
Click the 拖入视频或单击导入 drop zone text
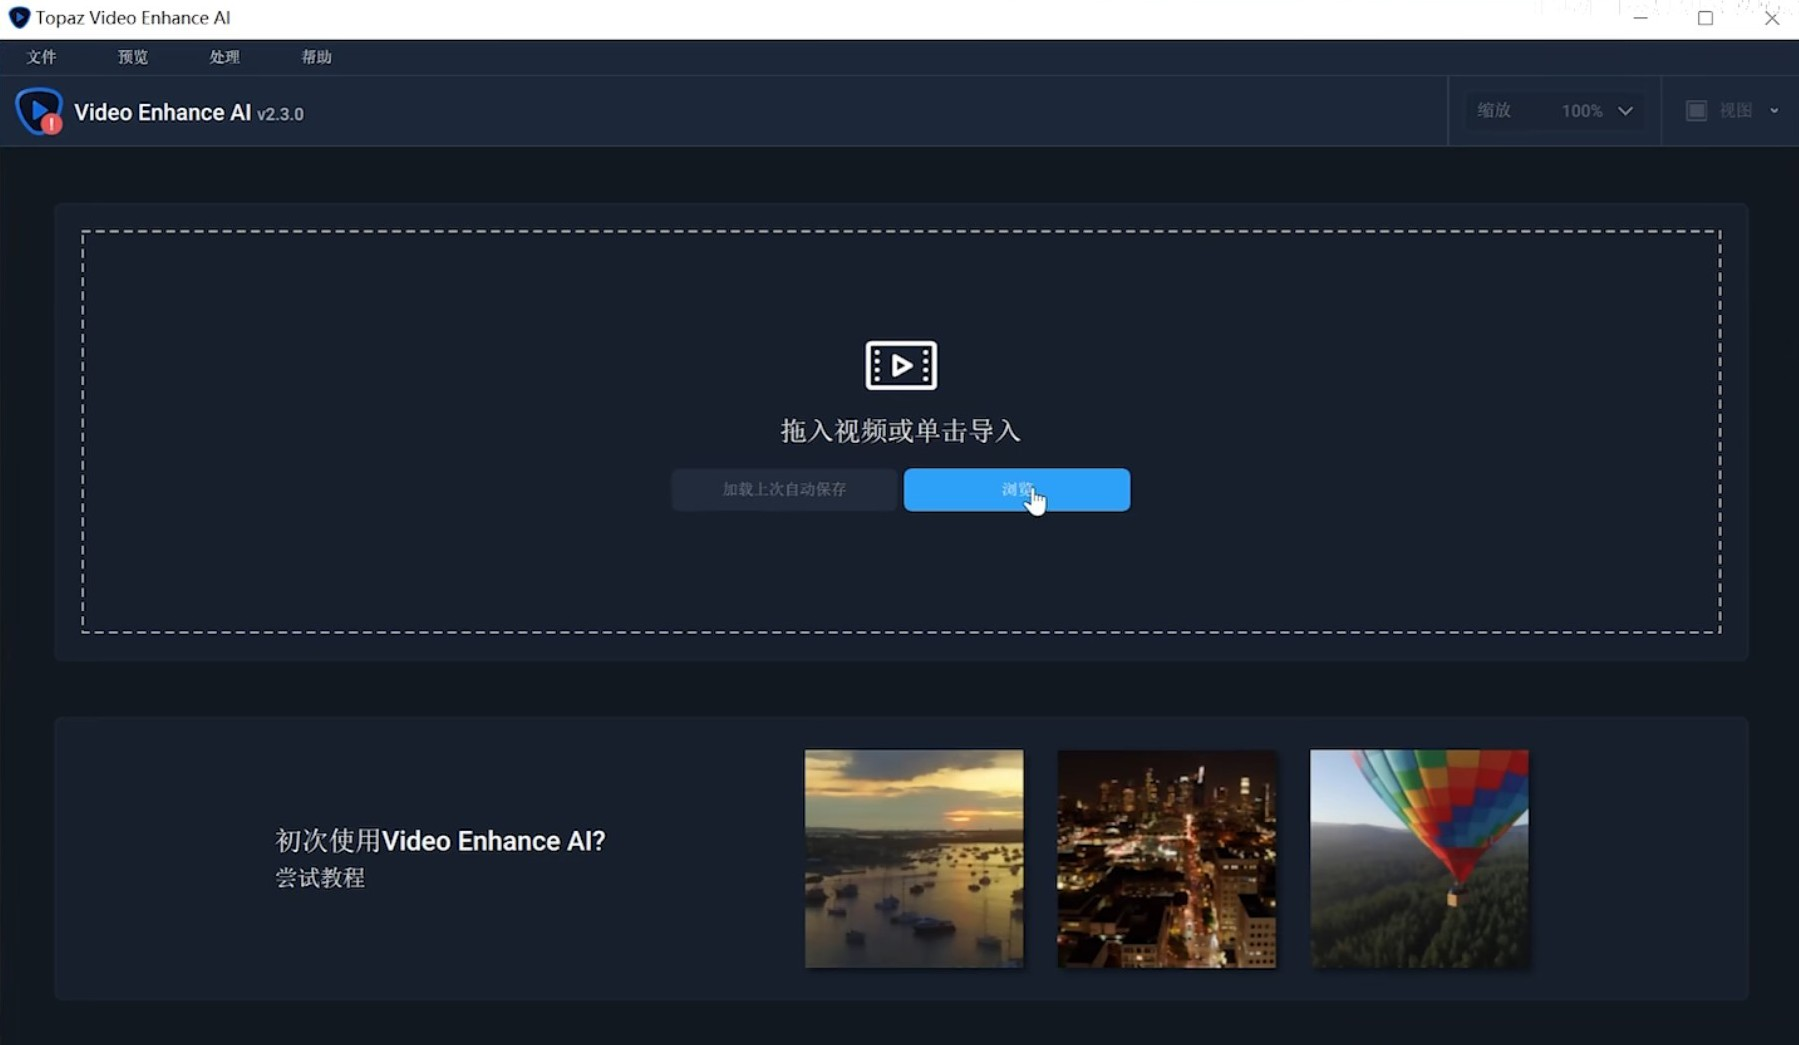tap(900, 431)
